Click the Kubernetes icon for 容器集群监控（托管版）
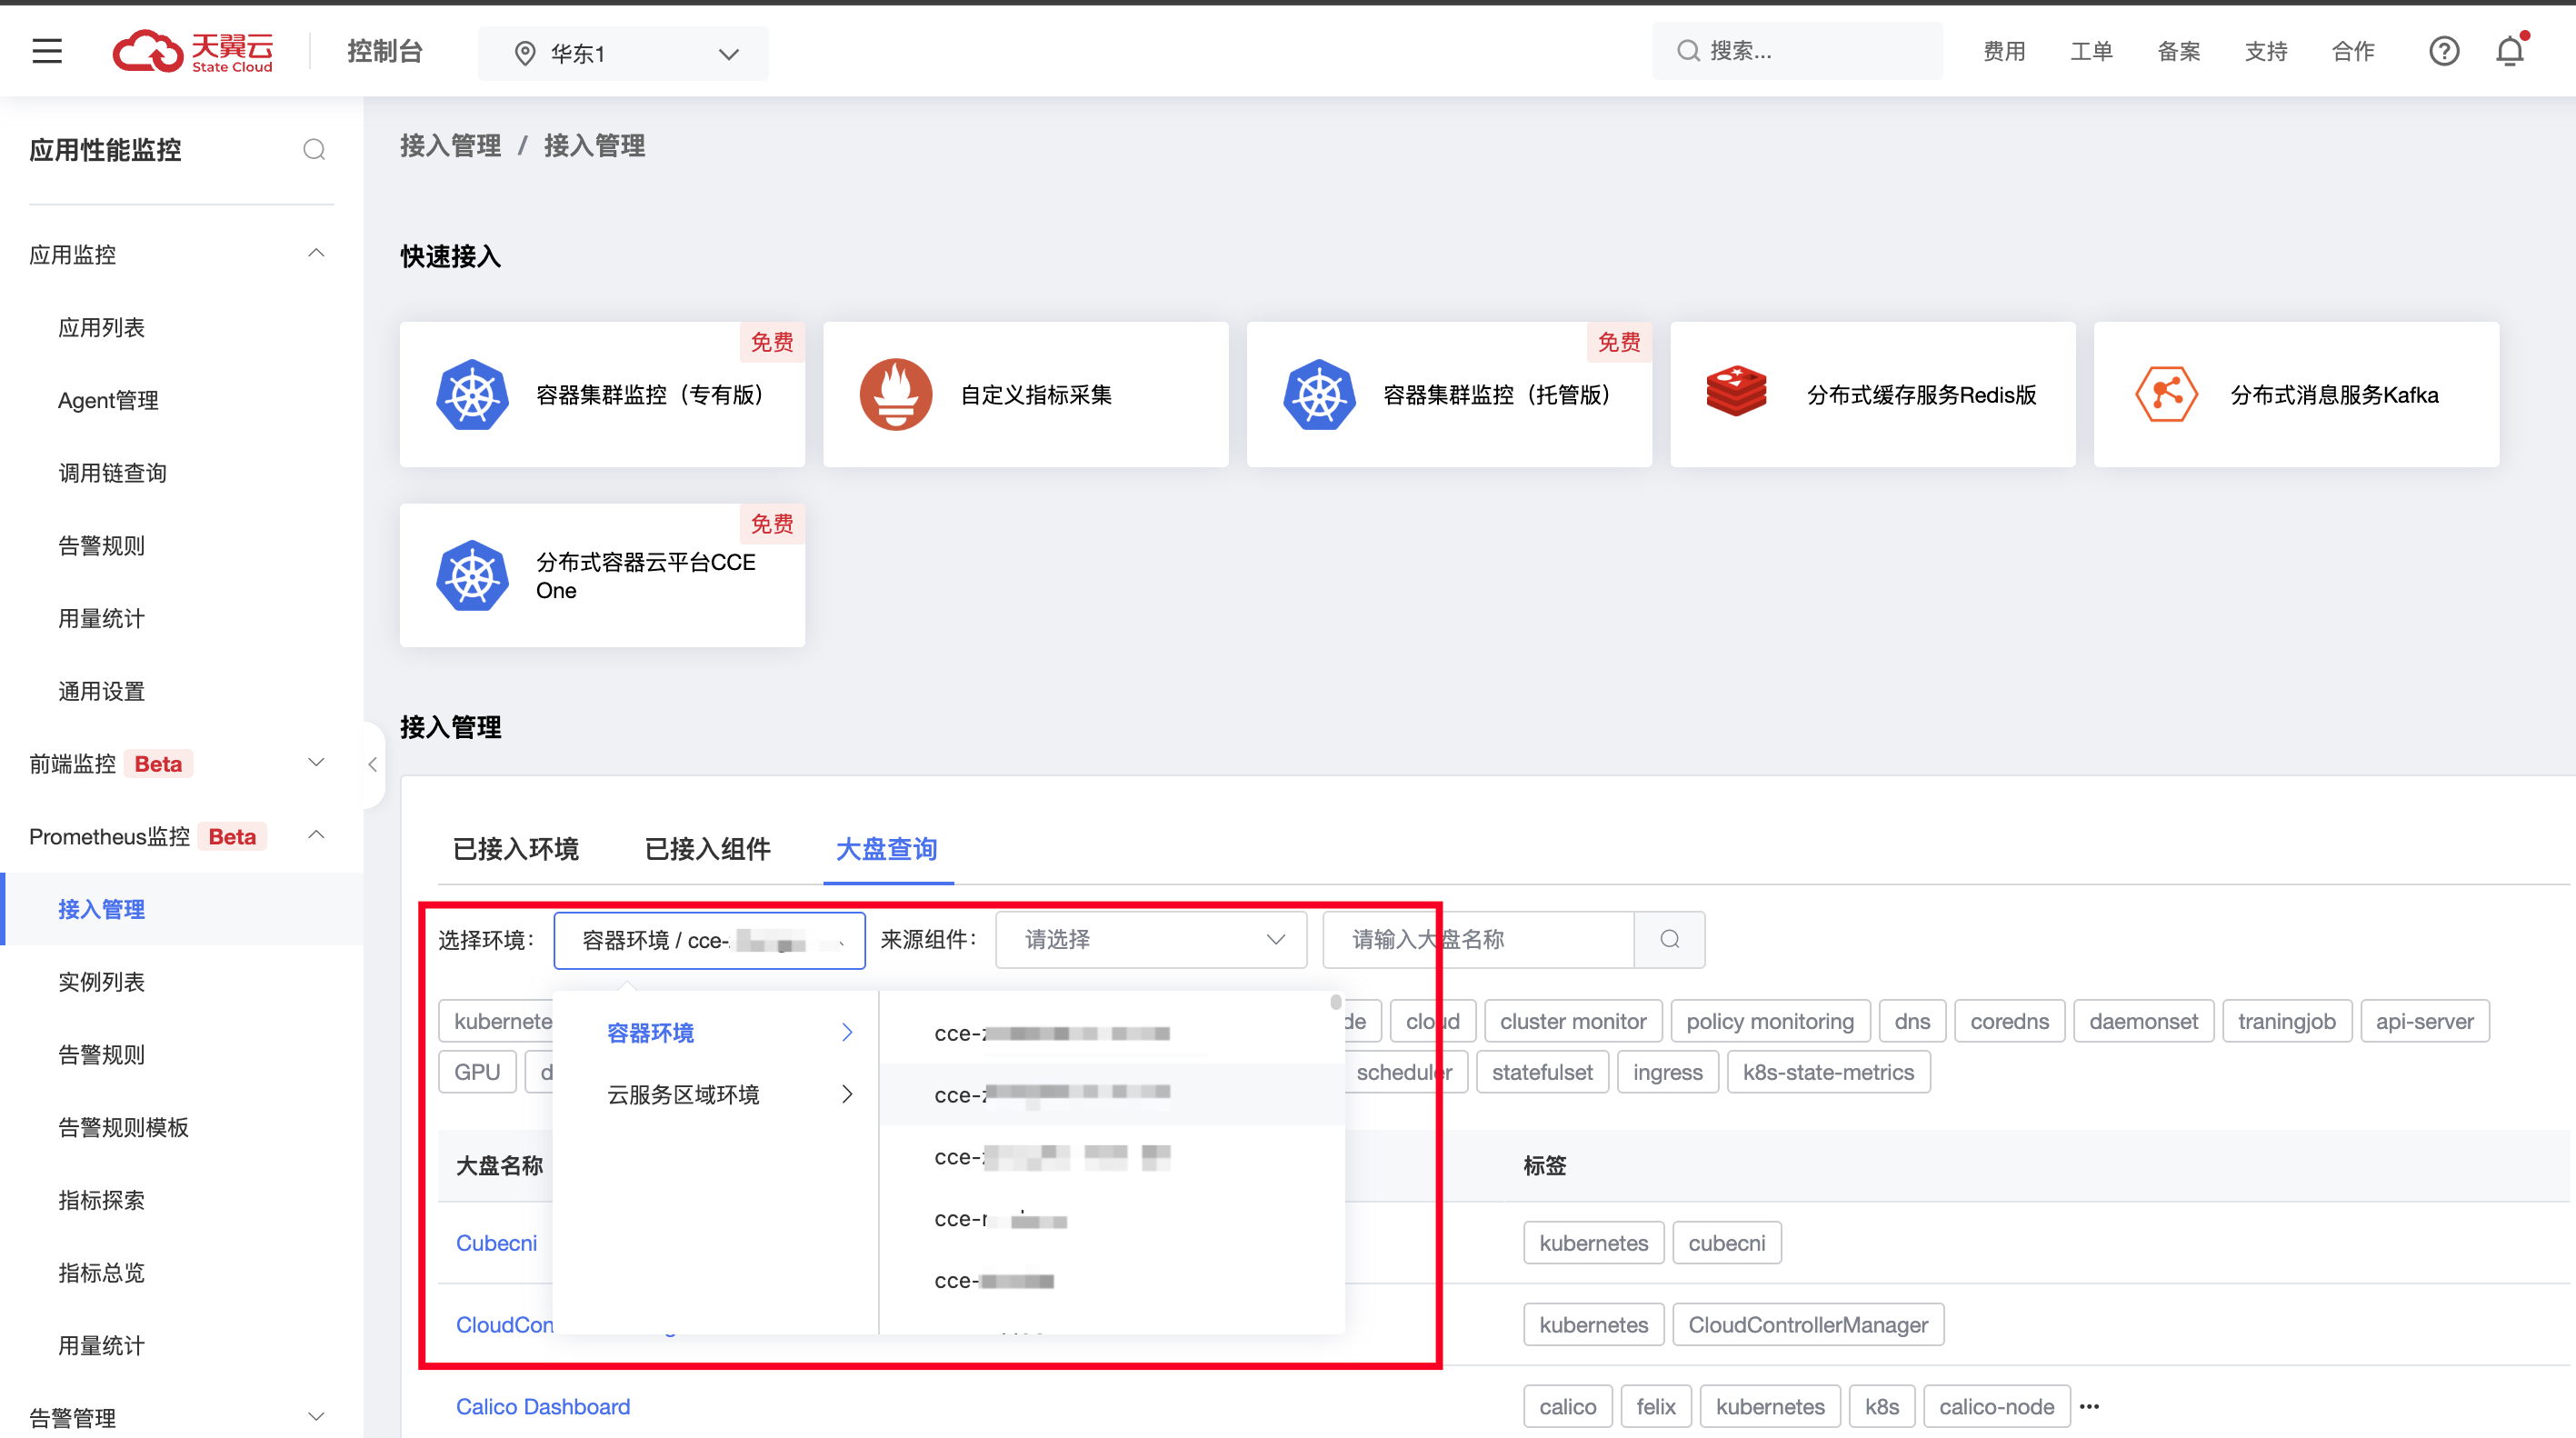 (1319, 395)
